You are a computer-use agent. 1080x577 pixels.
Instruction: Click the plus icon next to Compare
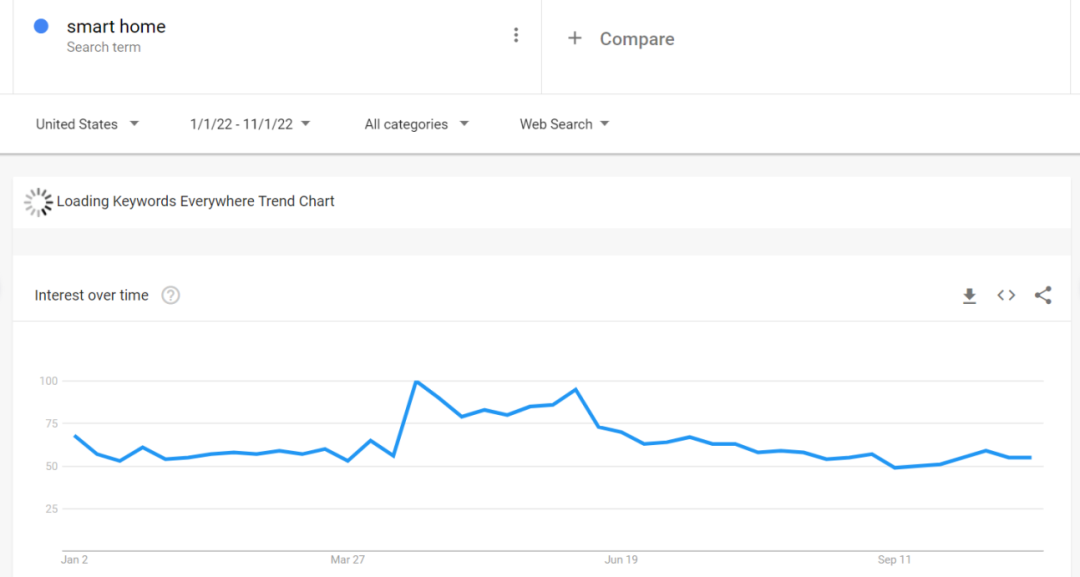575,38
